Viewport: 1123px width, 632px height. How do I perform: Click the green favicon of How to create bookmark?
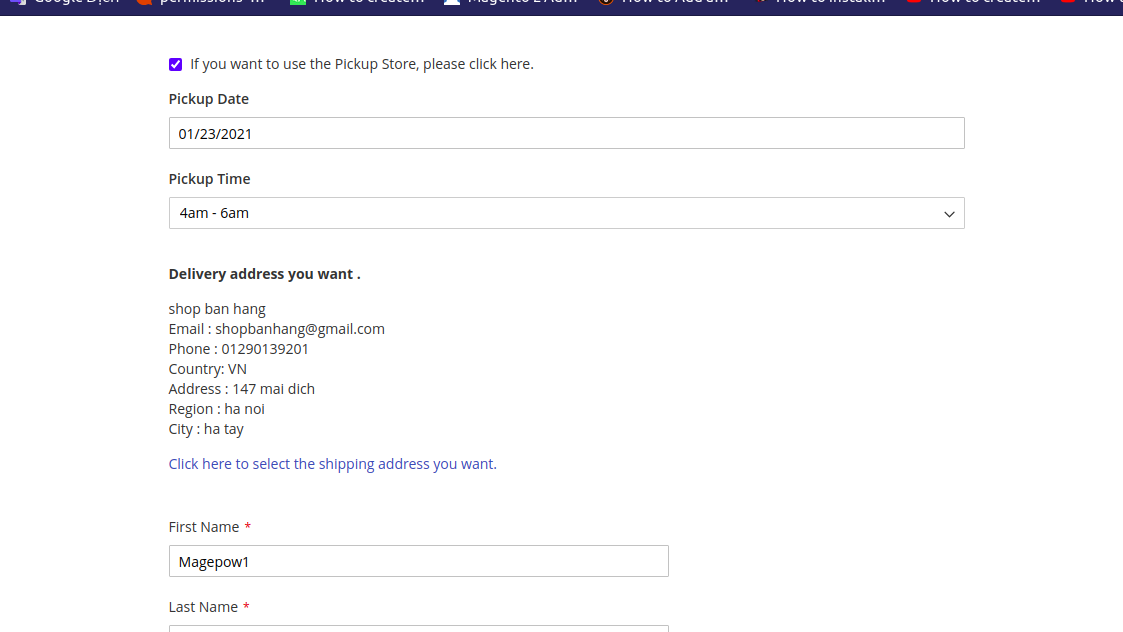click(x=297, y=2)
